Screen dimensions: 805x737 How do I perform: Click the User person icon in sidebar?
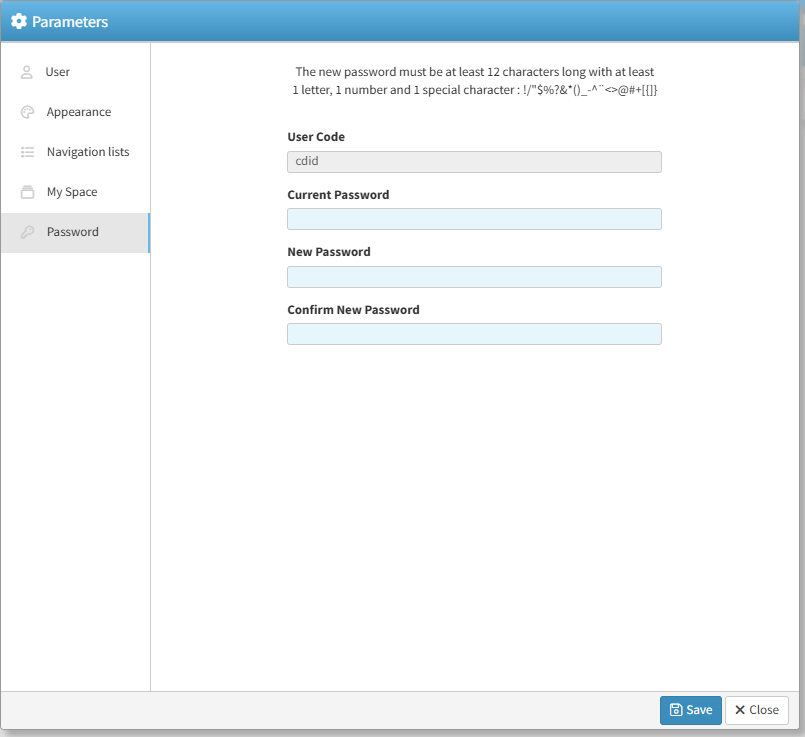(27, 72)
